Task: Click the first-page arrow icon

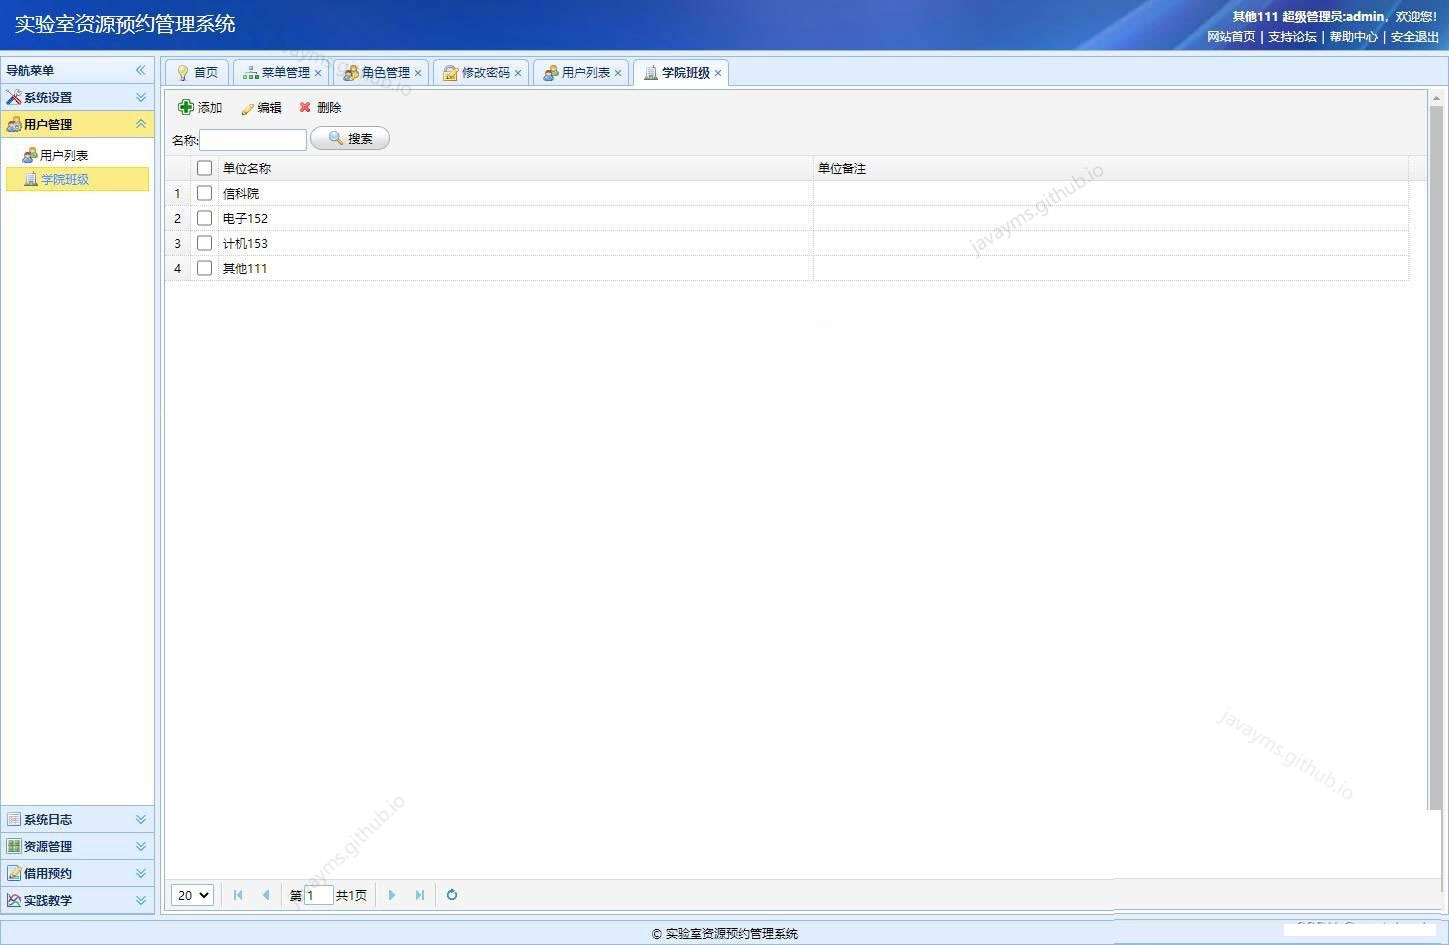Action: [x=237, y=895]
